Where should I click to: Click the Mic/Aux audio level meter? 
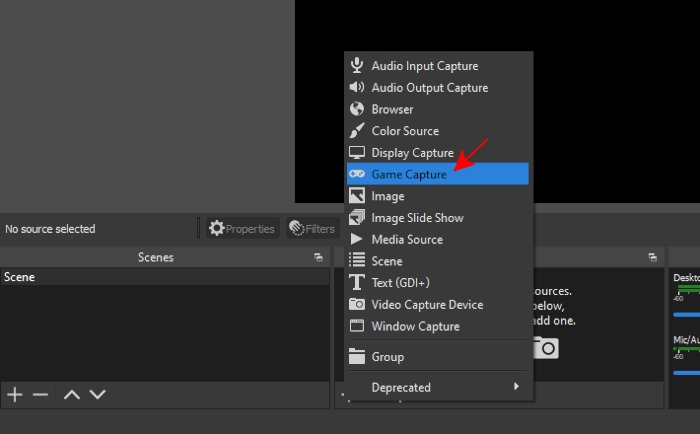(687, 349)
